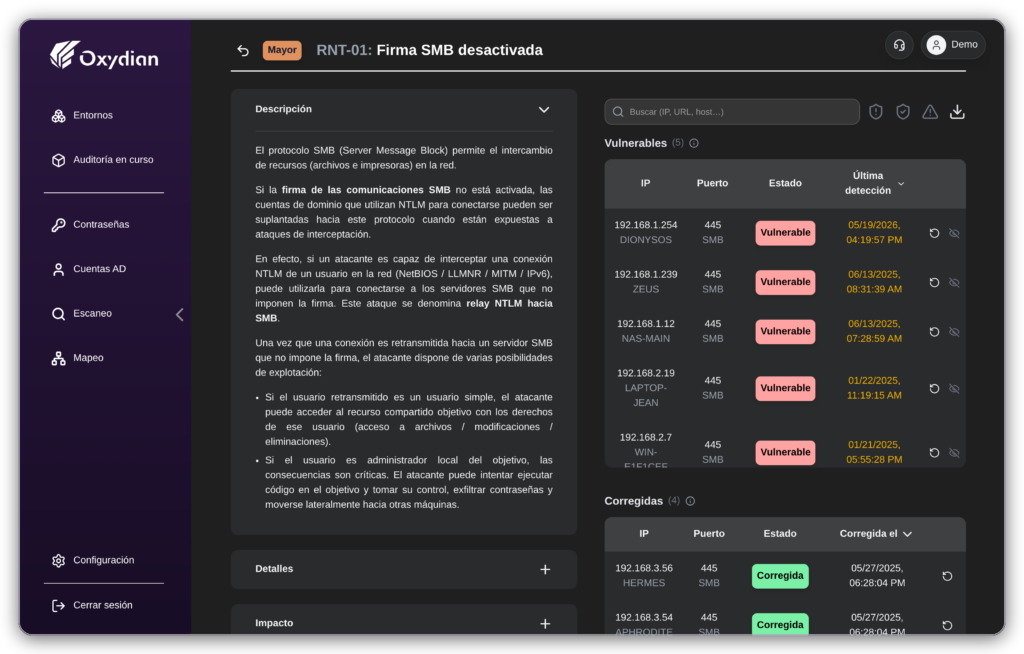Hide NAS-MAIN row via crossed eye icon
The width and height of the screenshot is (1024, 654).
(954, 332)
